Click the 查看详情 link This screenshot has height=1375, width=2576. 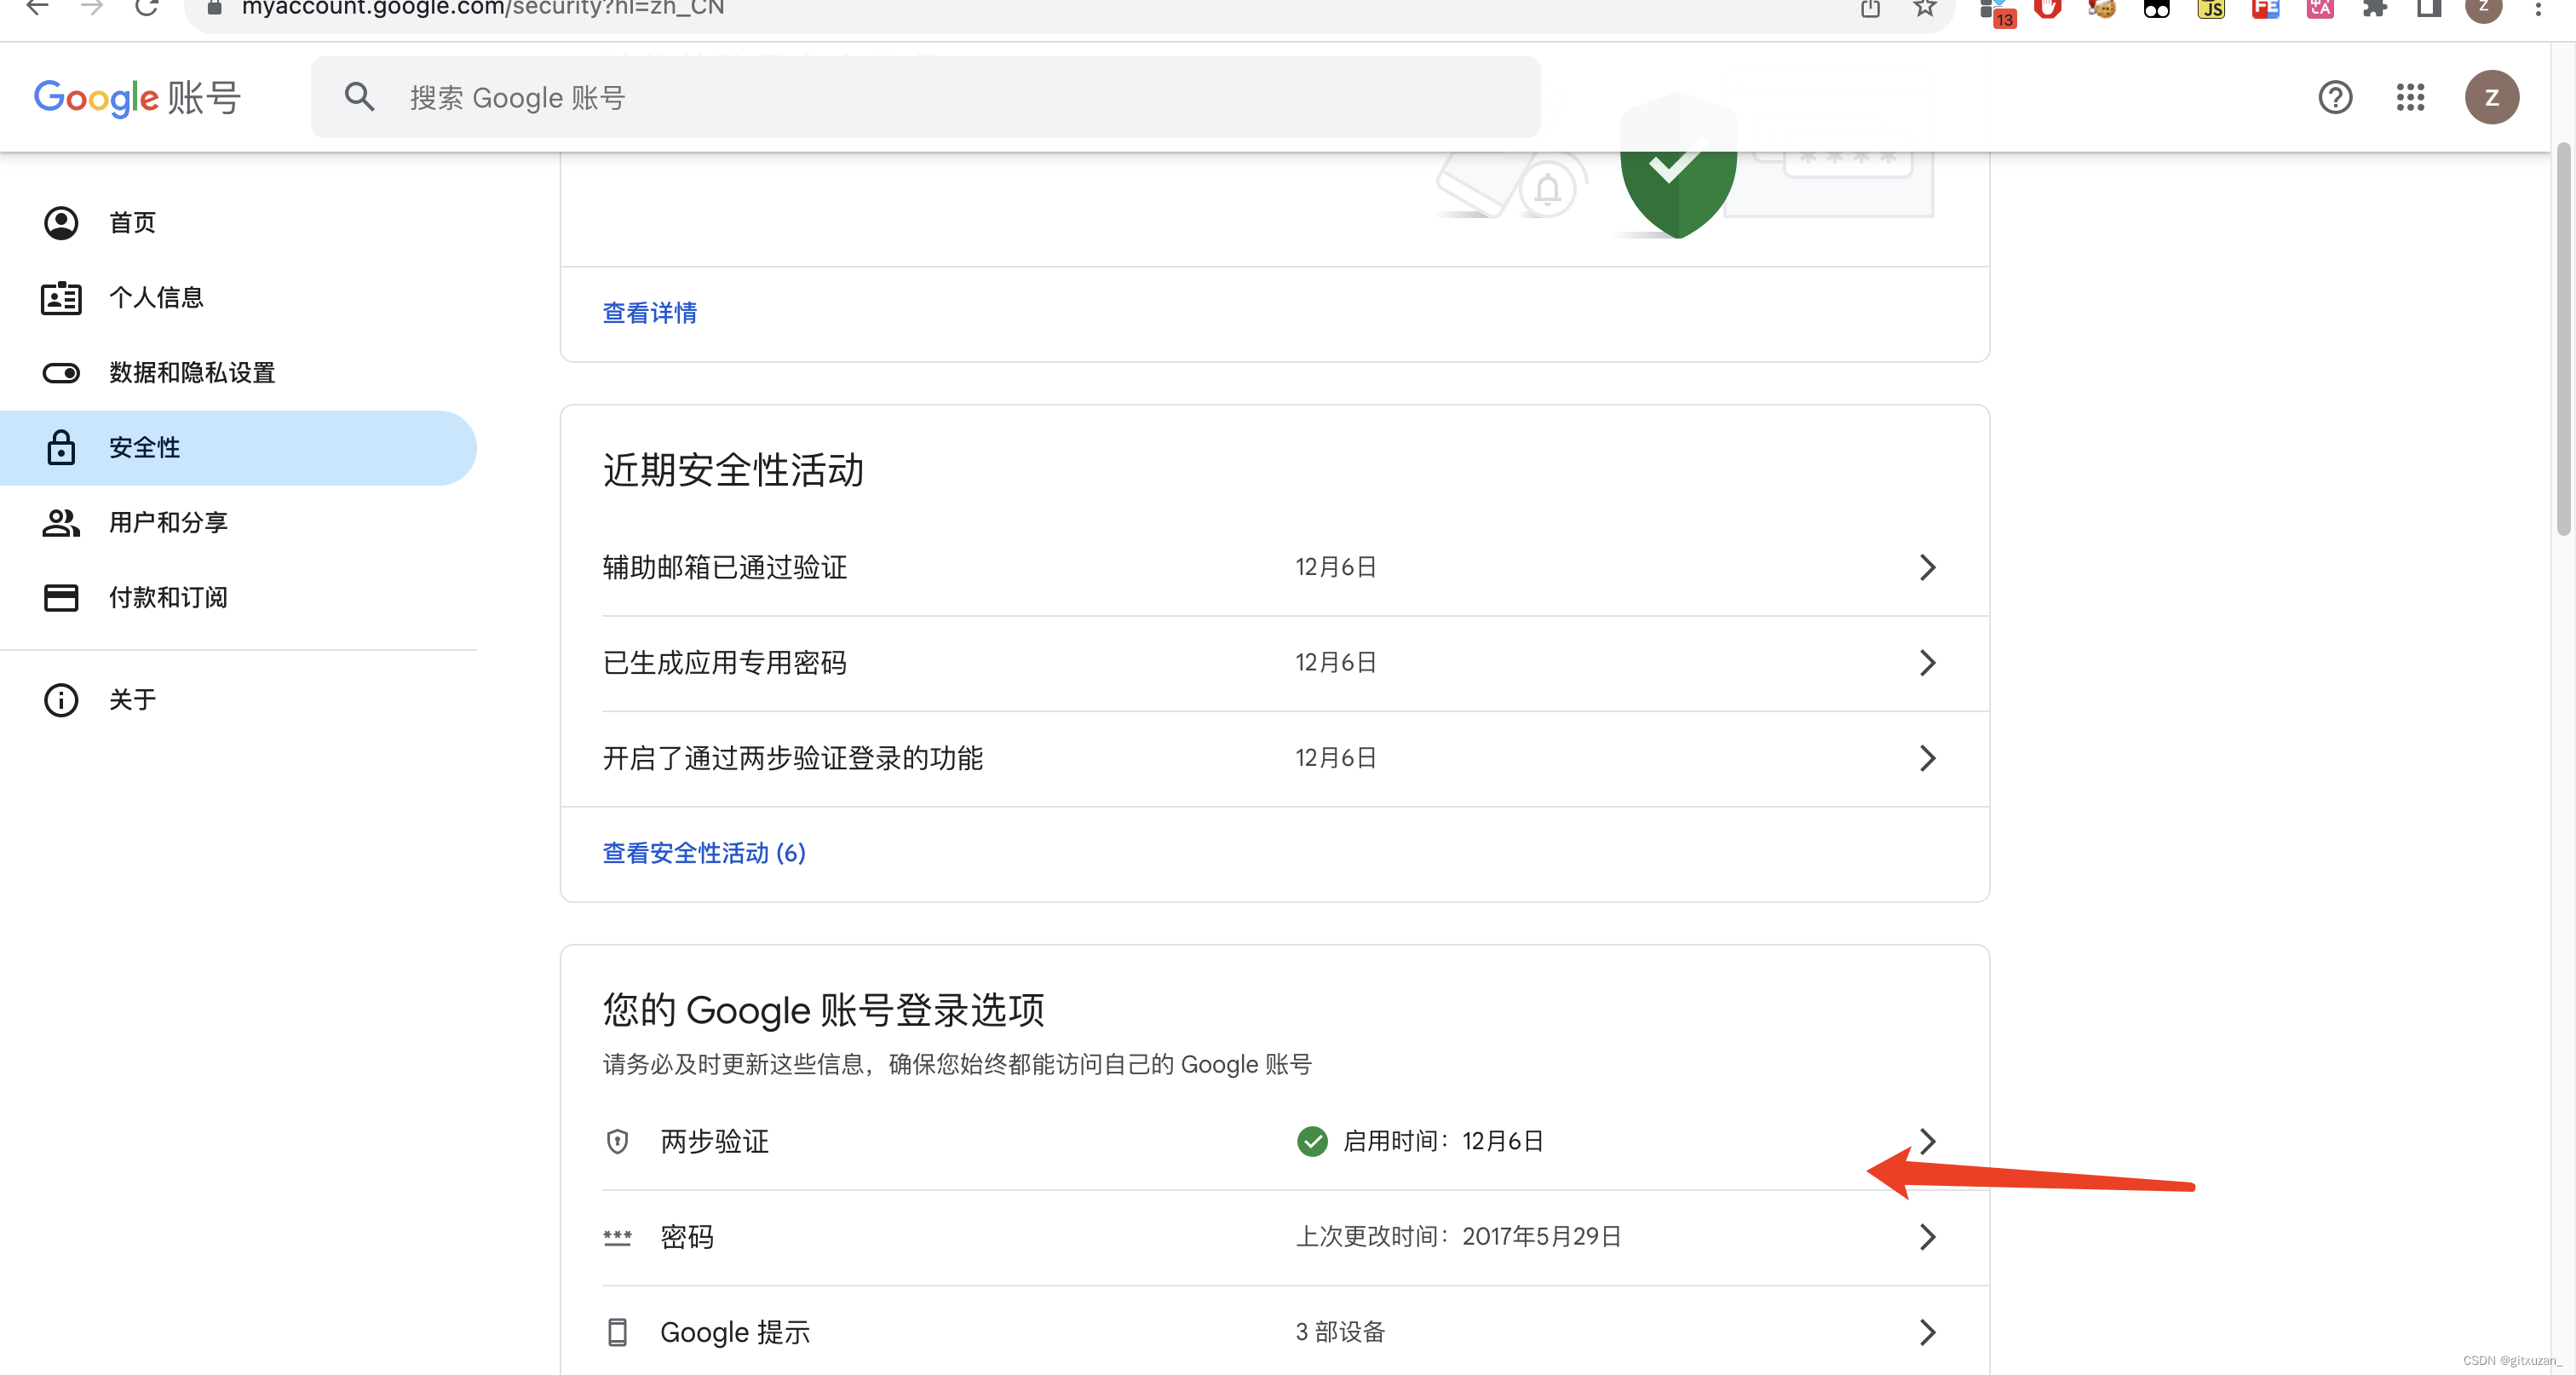(x=649, y=313)
